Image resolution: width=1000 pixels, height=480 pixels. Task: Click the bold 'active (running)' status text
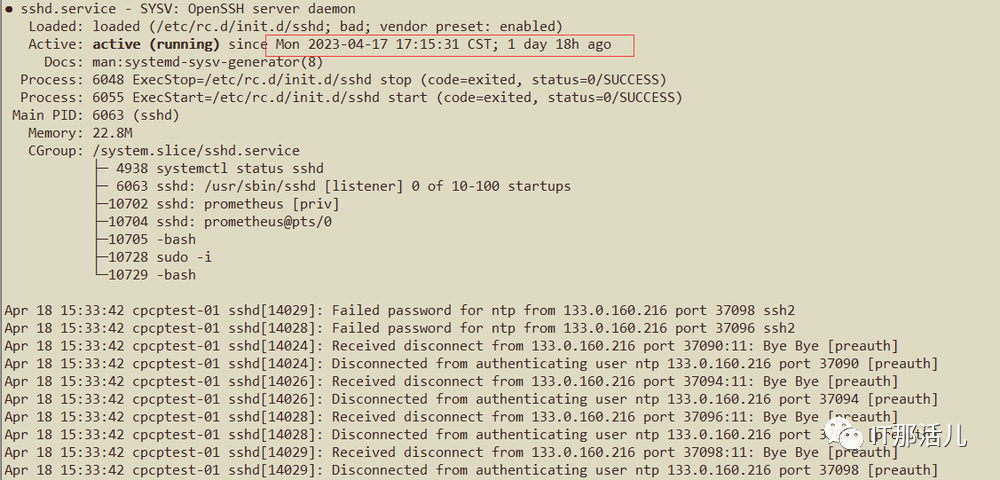coord(156,44)
